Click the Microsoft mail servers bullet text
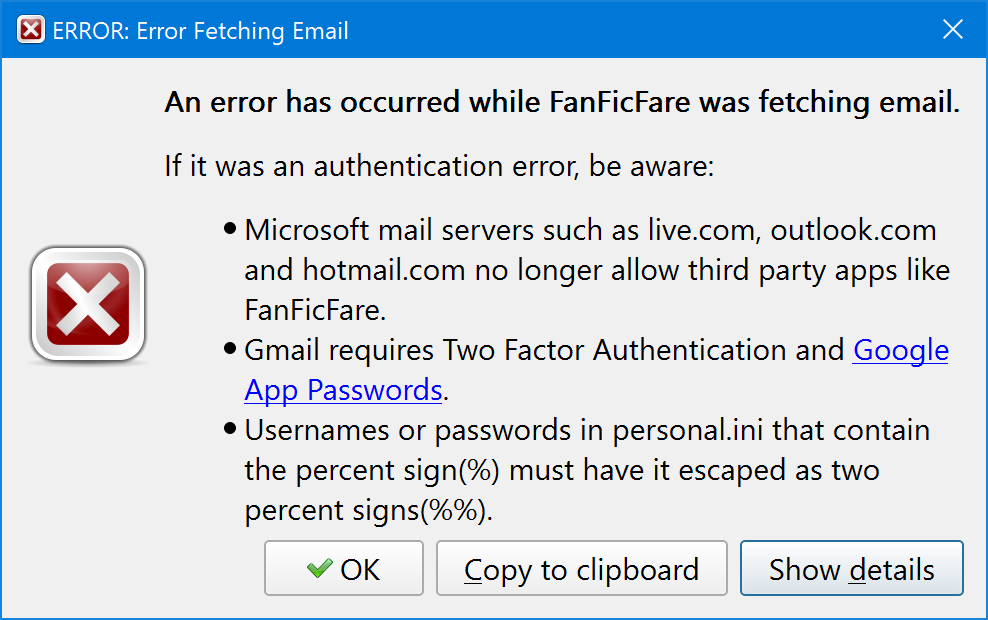 coord(590,230)
